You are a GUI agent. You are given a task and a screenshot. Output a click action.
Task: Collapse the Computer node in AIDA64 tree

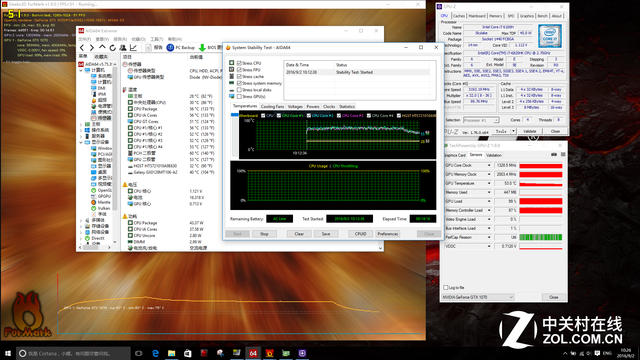pyautogui.click(x=81, y=70)
